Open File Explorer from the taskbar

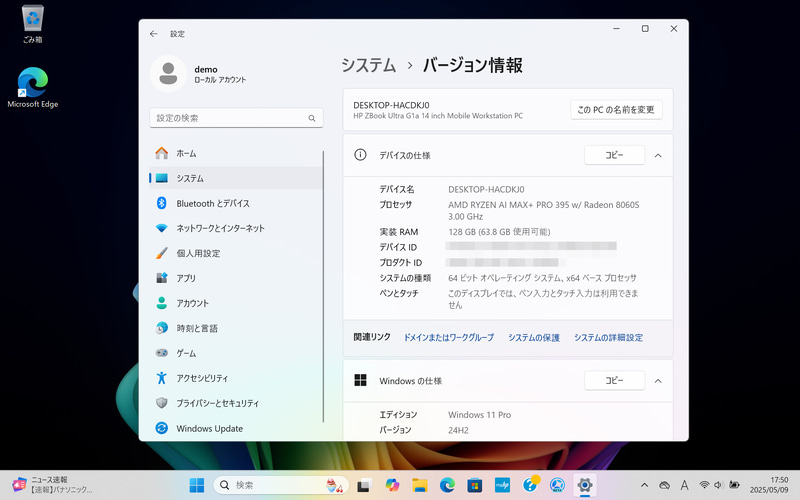(x=419, y=485)
